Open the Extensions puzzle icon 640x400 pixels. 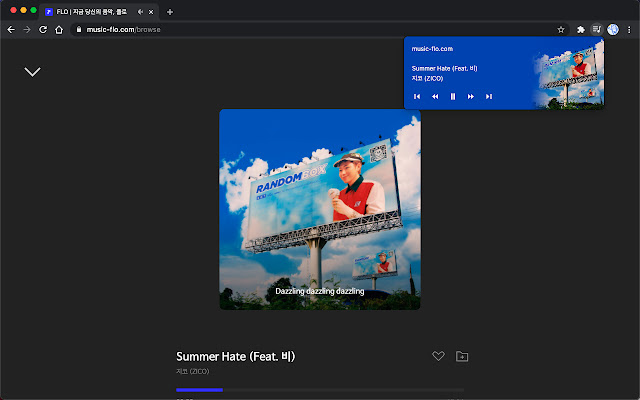580,29
